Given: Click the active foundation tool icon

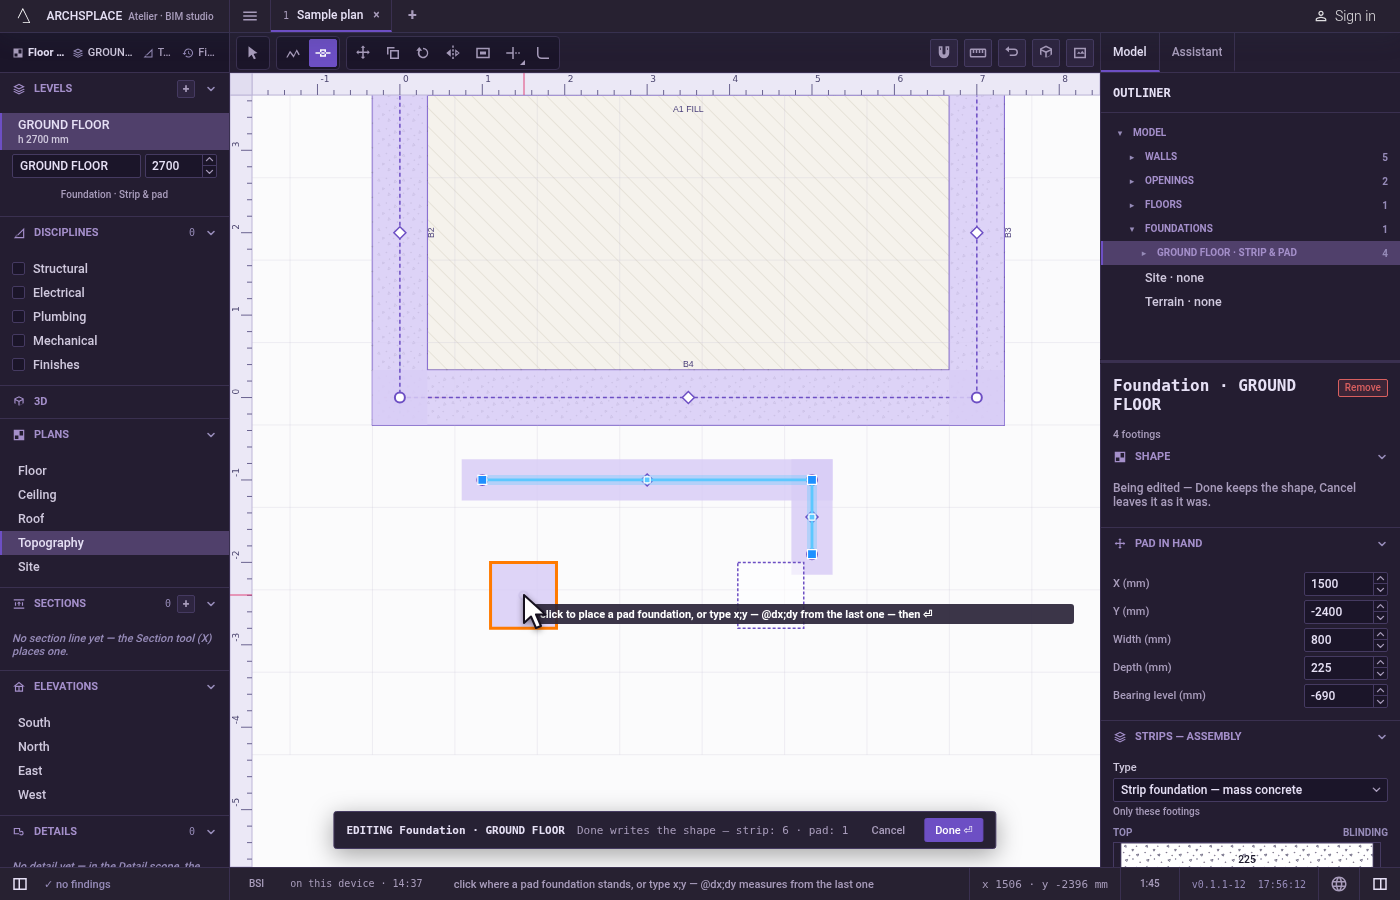Looking at the screenshot, I should (323, 53).
